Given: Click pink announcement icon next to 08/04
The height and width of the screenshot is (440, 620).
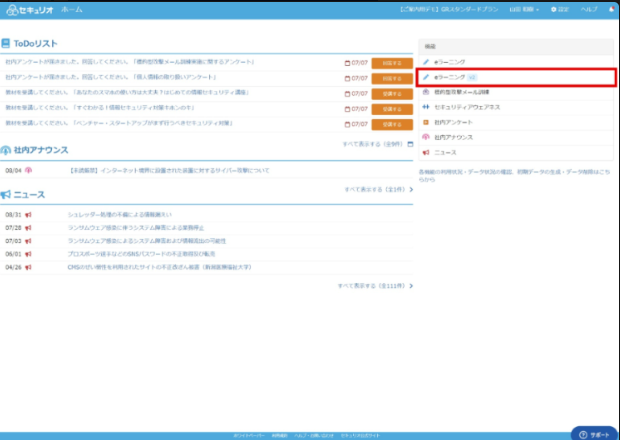Looking at the screenshot, I should point(28,170).
